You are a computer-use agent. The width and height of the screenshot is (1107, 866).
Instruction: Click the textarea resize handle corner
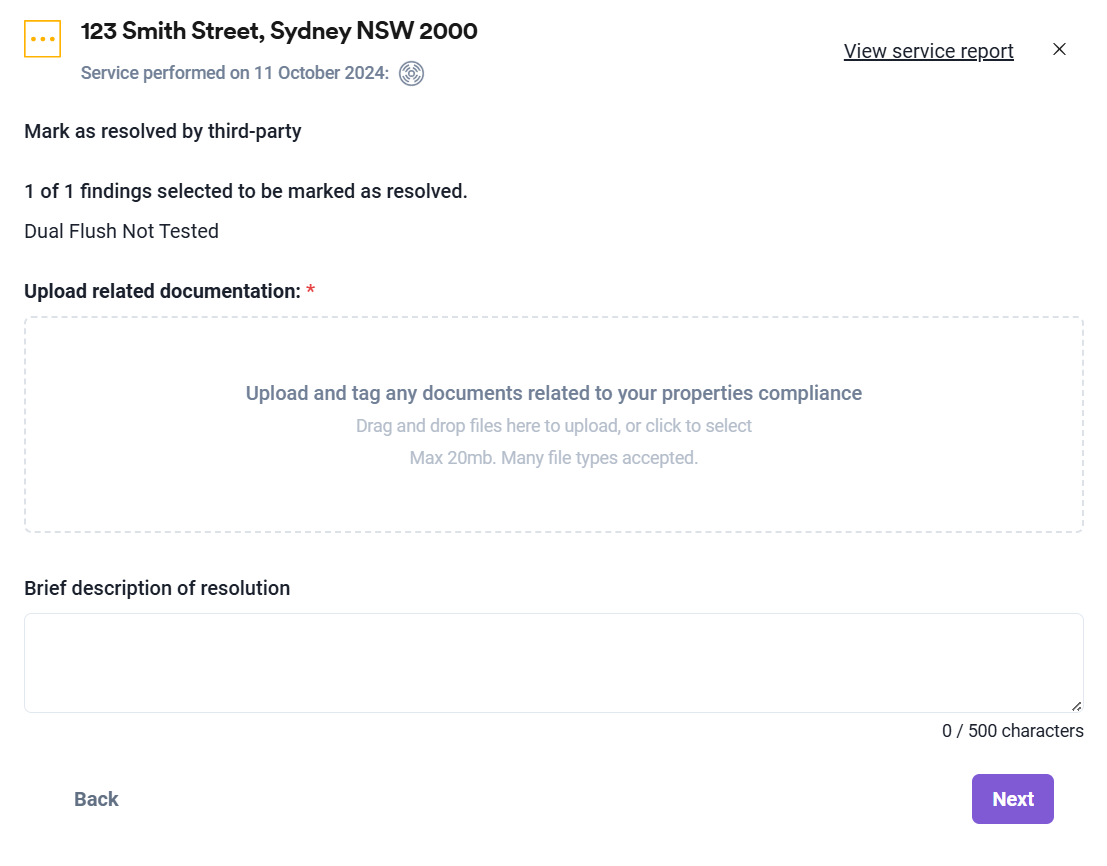pos(1076,706)
